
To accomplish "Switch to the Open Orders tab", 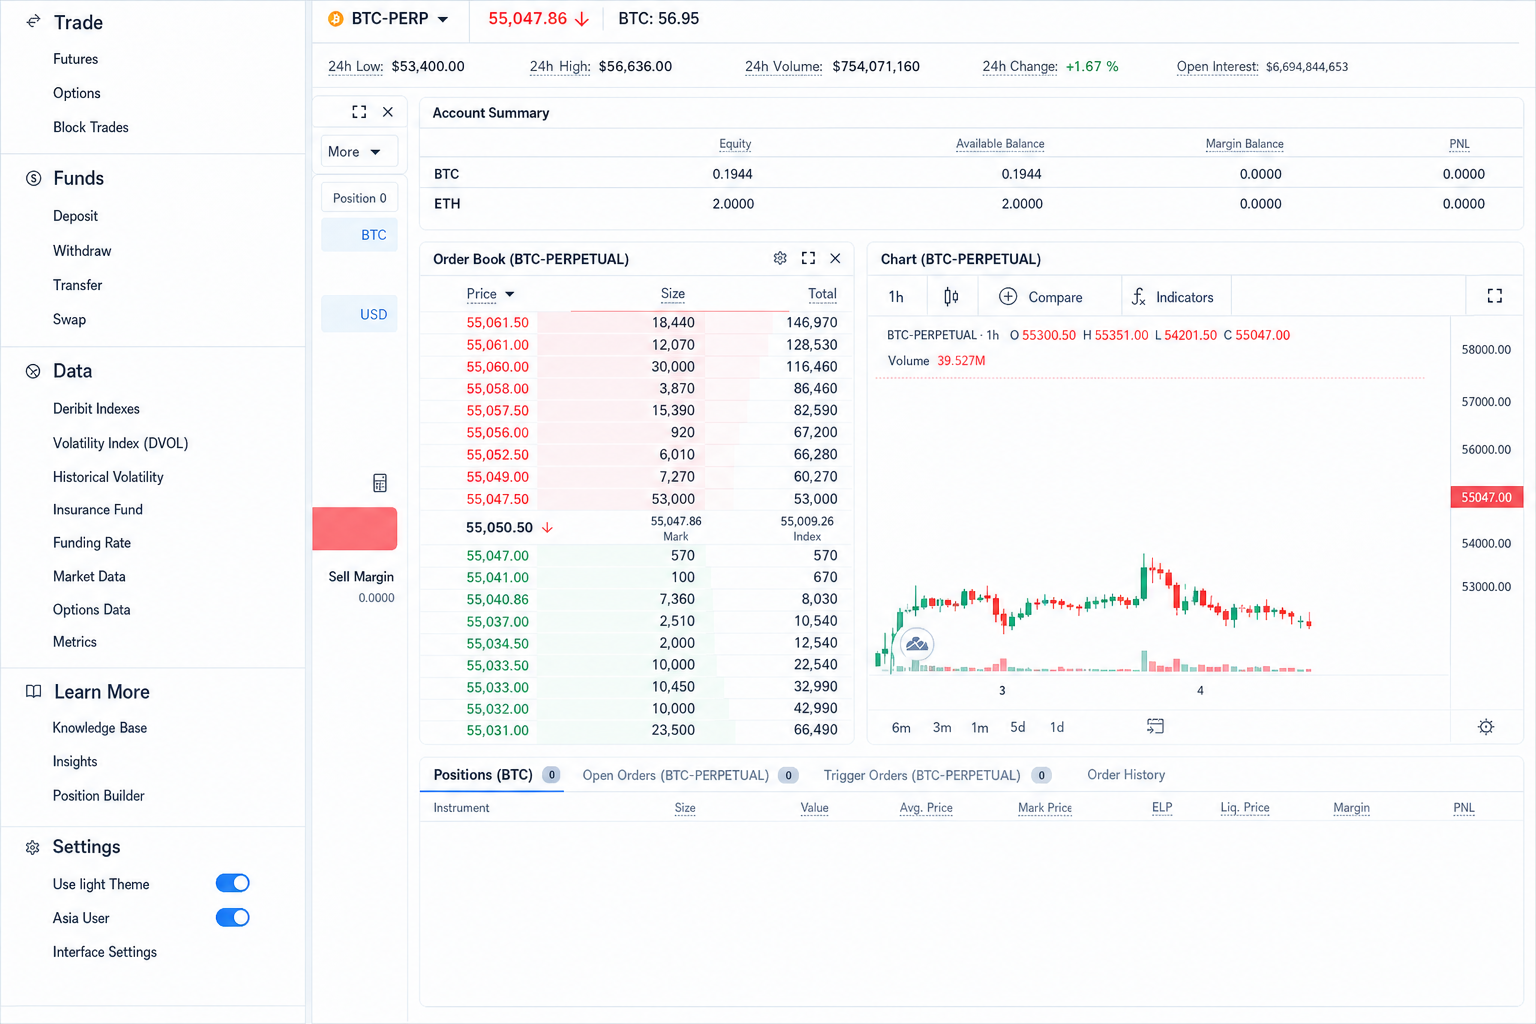I will tap(690, 775).
